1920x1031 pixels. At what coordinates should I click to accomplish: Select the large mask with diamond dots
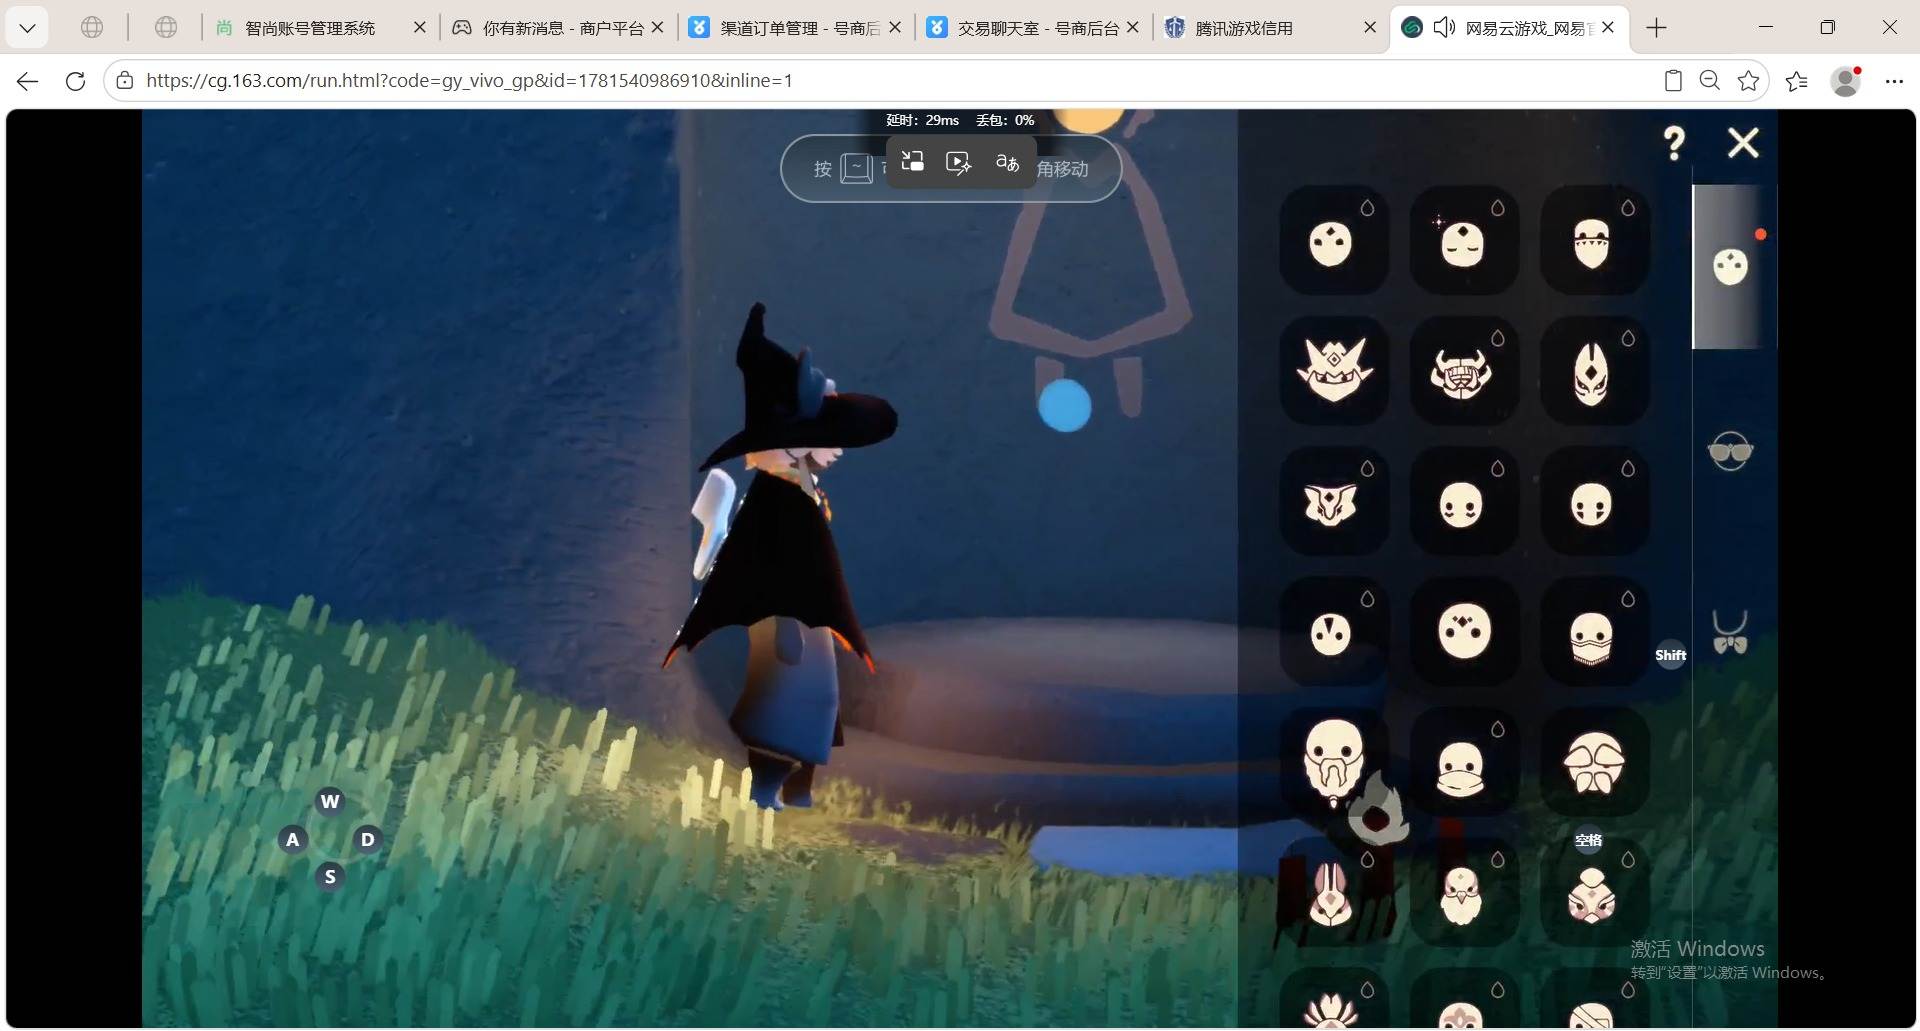(x=1464, y=631)
